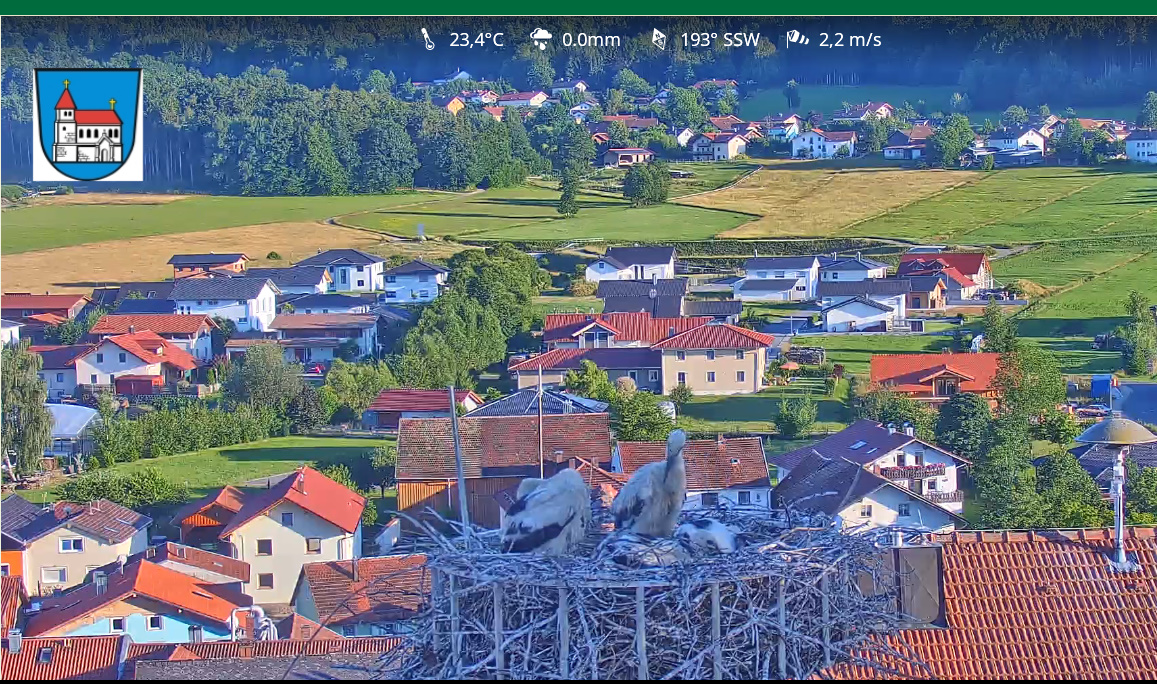The width and height of the screenshot is (1157, 684).
Task: Click the church coat of arms logo
Action: [x=88, y=125]
